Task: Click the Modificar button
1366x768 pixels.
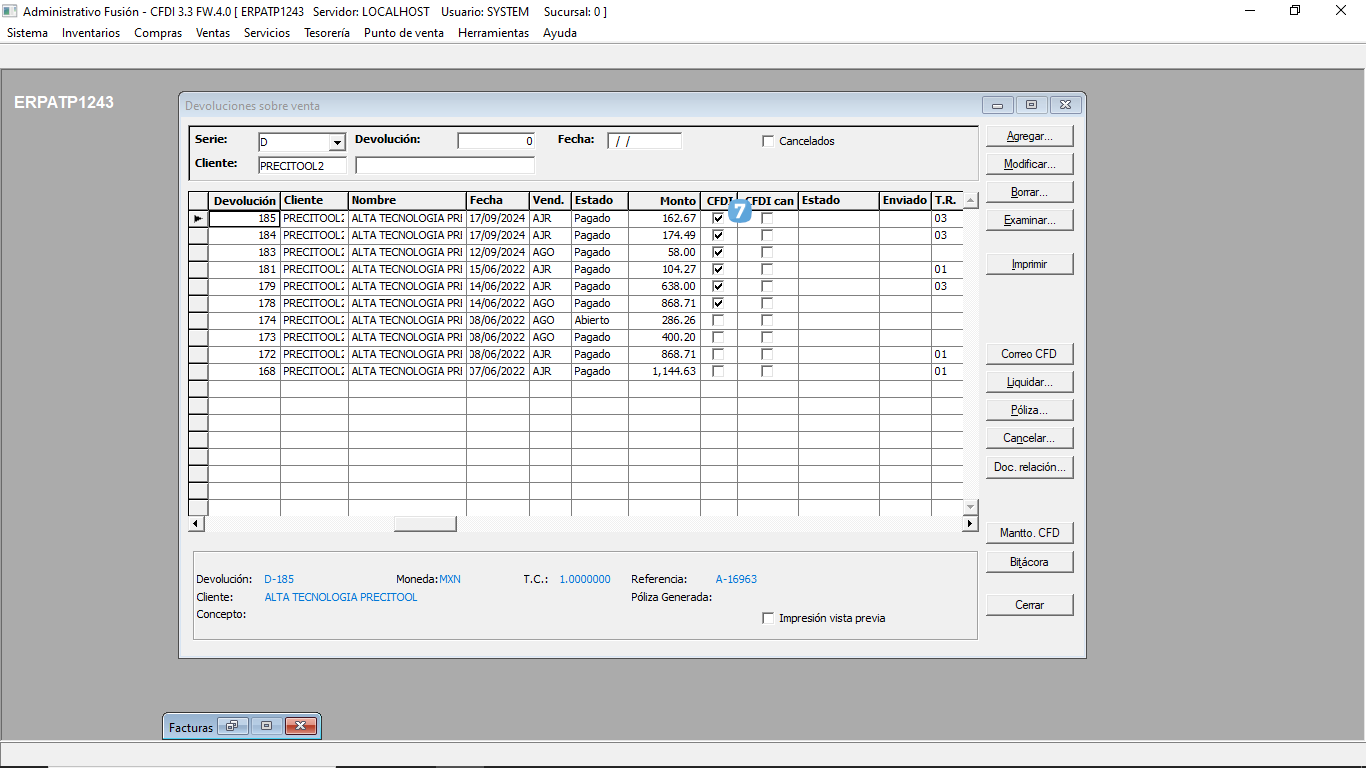Action: tap(1029, 163)
